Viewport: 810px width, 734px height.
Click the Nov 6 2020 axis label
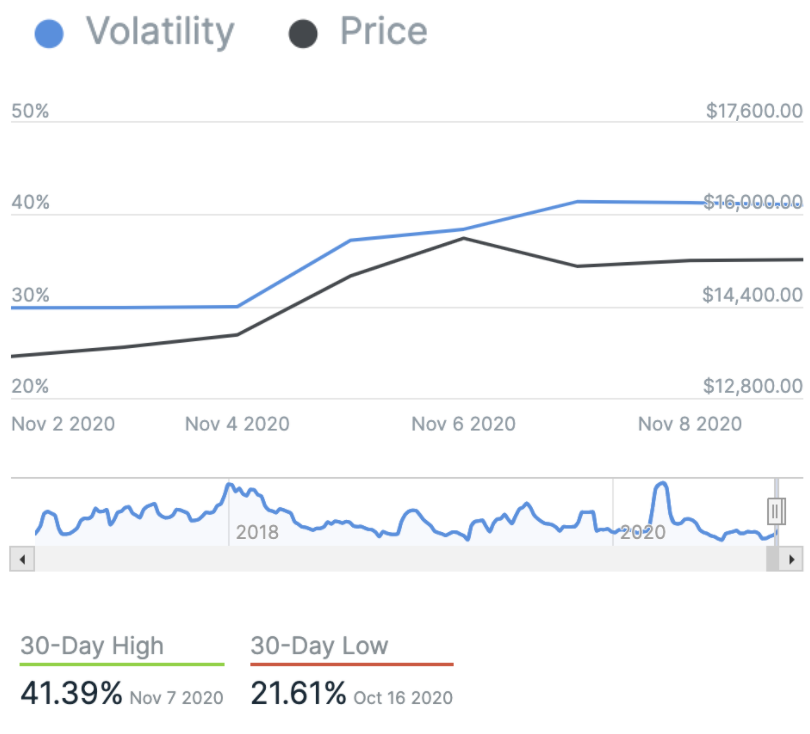463,424
